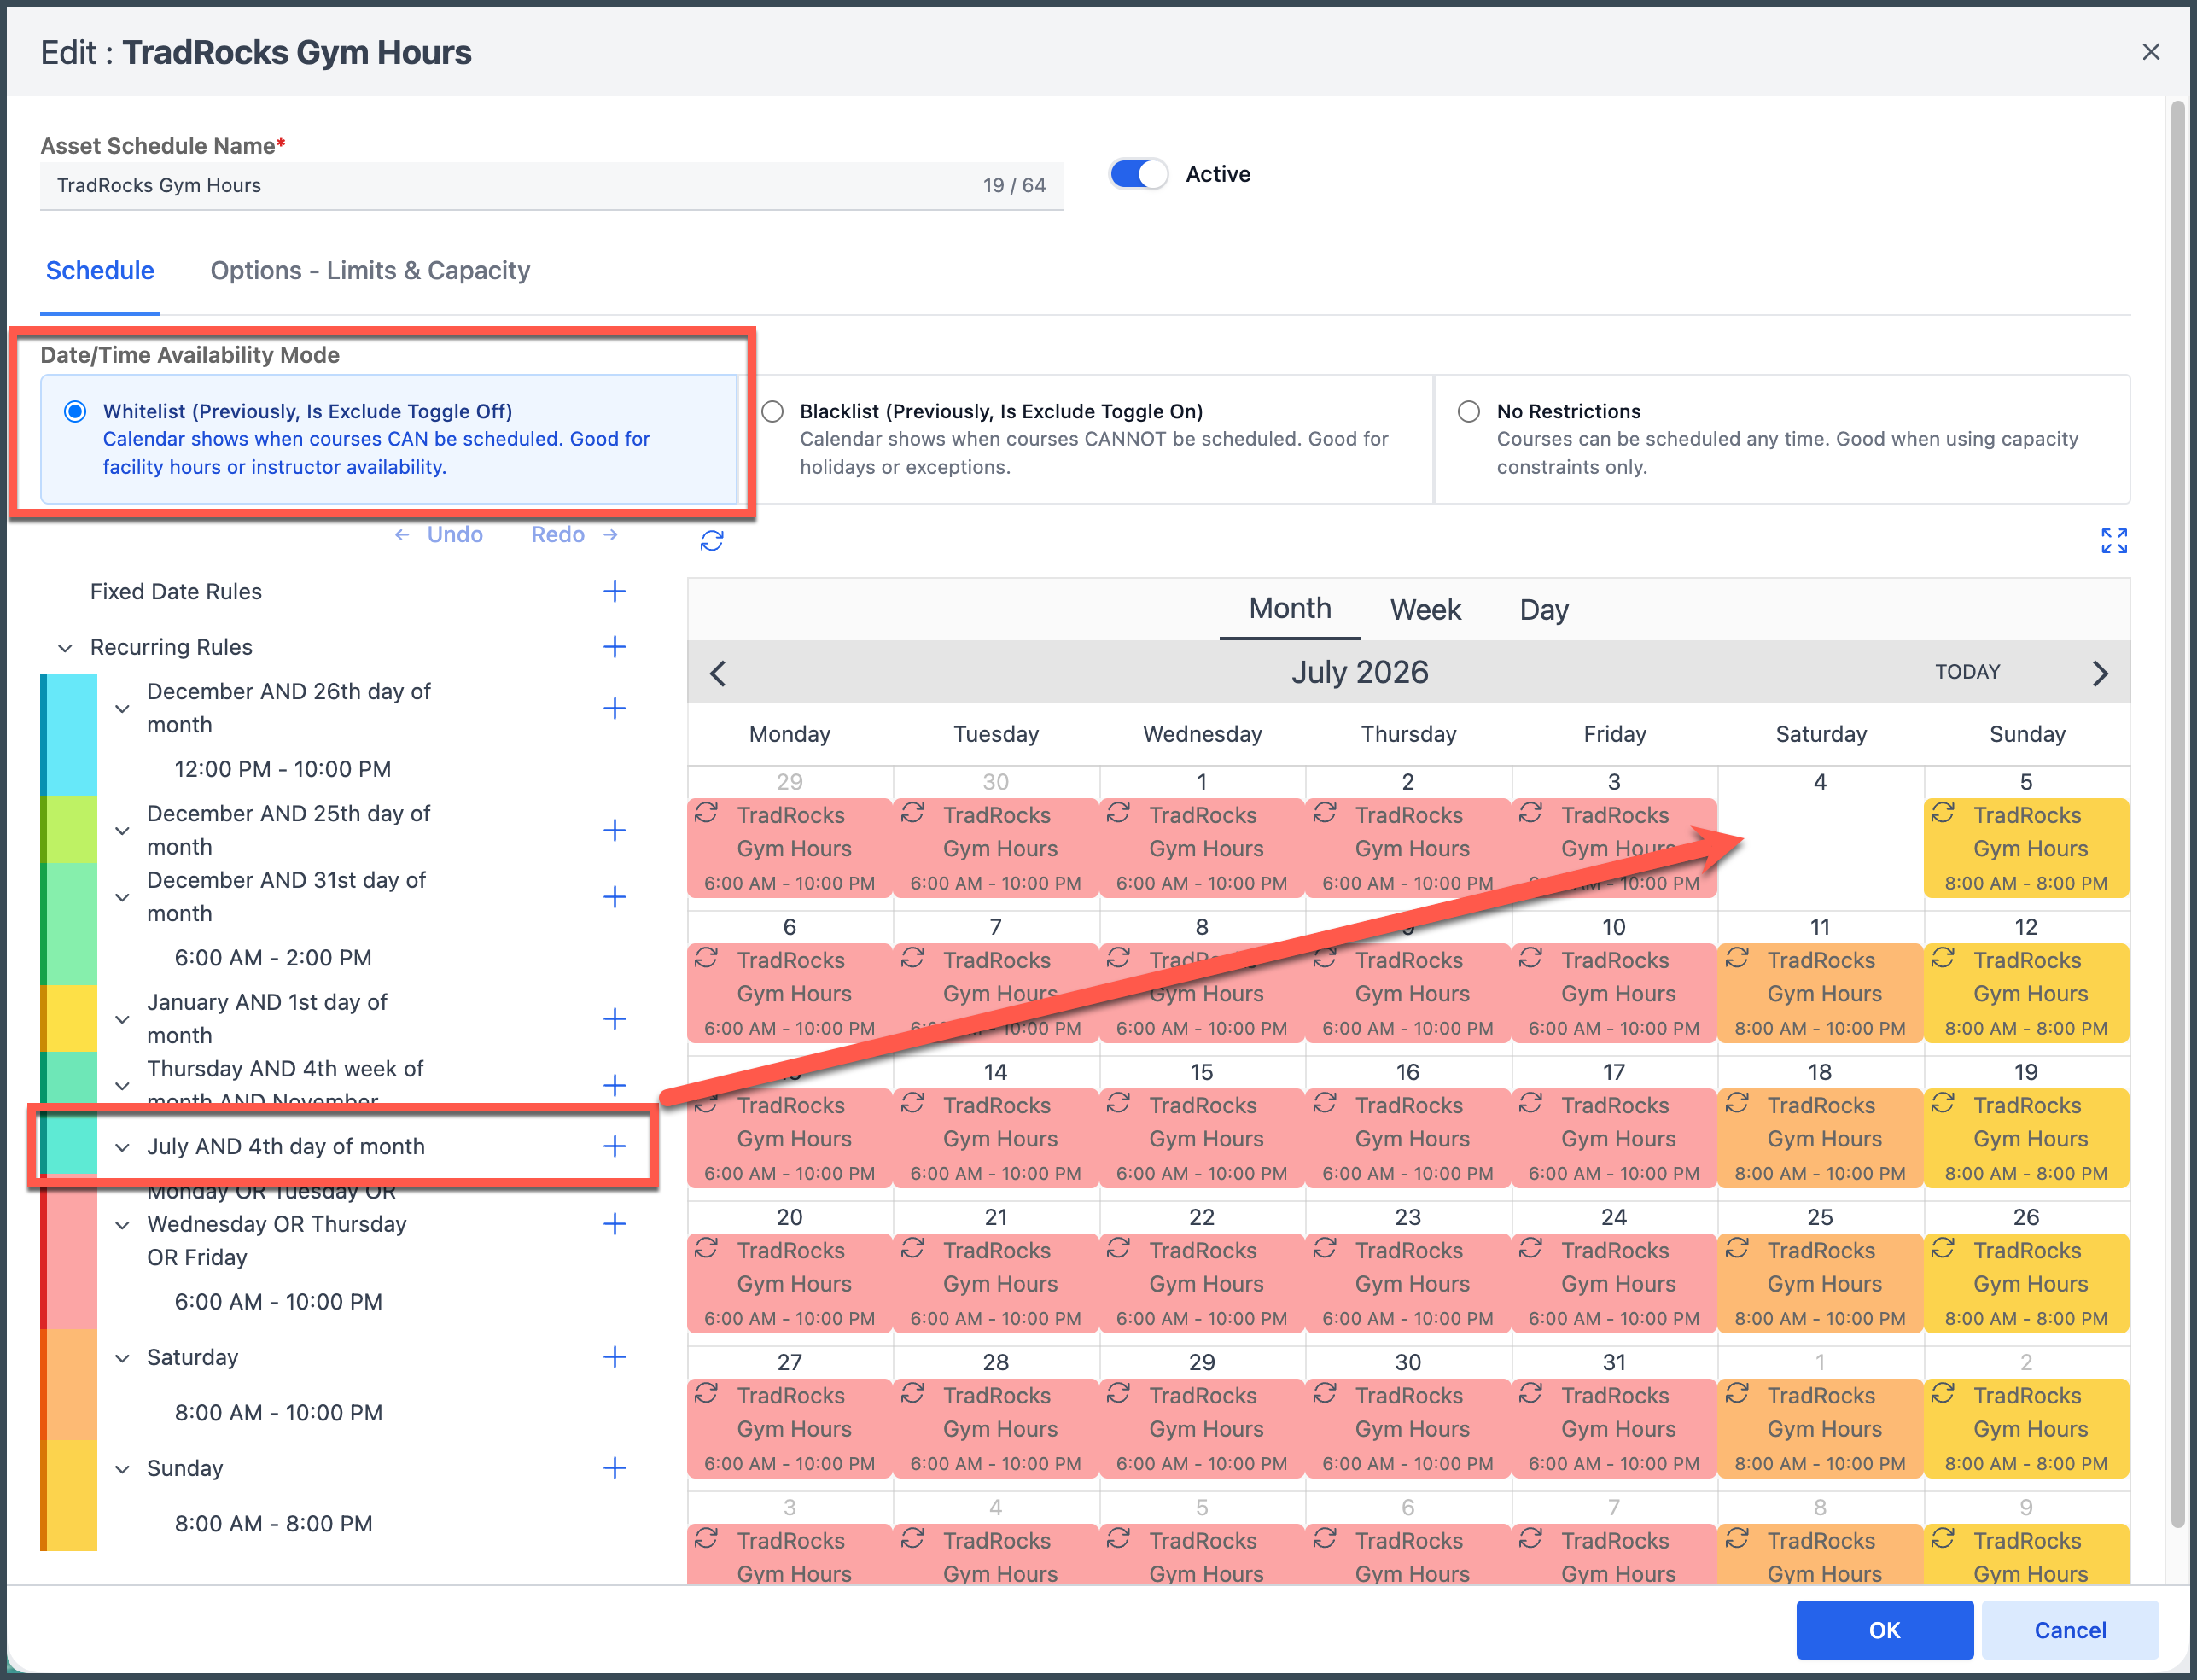Open Options - Limits & Capacity tab

pos(370,271)
